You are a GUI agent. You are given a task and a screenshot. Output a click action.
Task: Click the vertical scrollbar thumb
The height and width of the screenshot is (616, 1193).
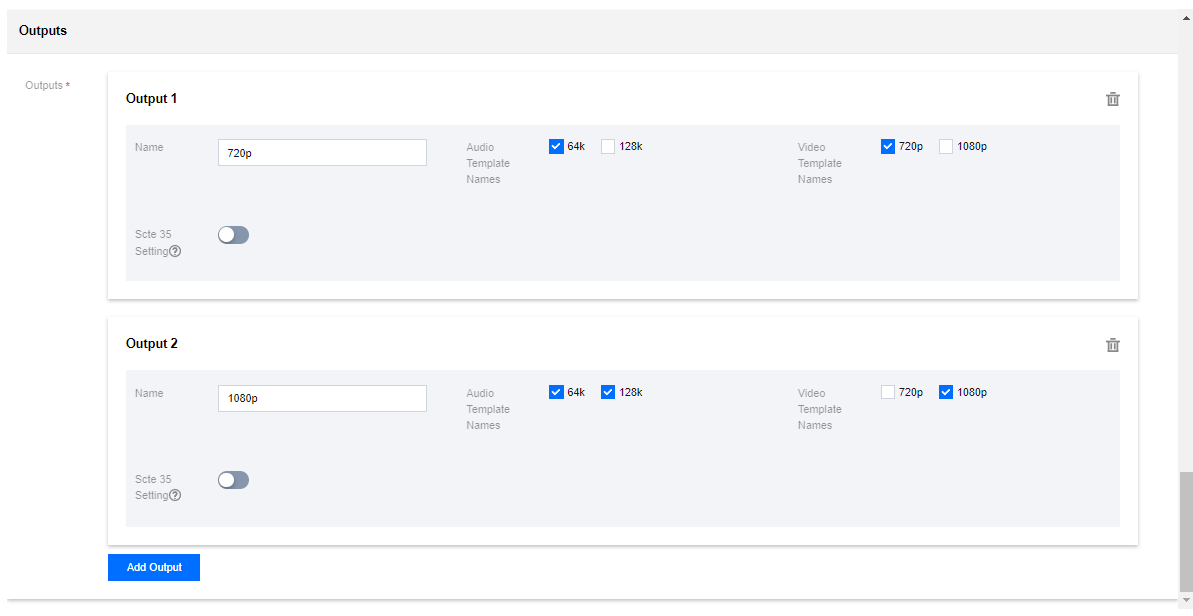pos(1186,530)
